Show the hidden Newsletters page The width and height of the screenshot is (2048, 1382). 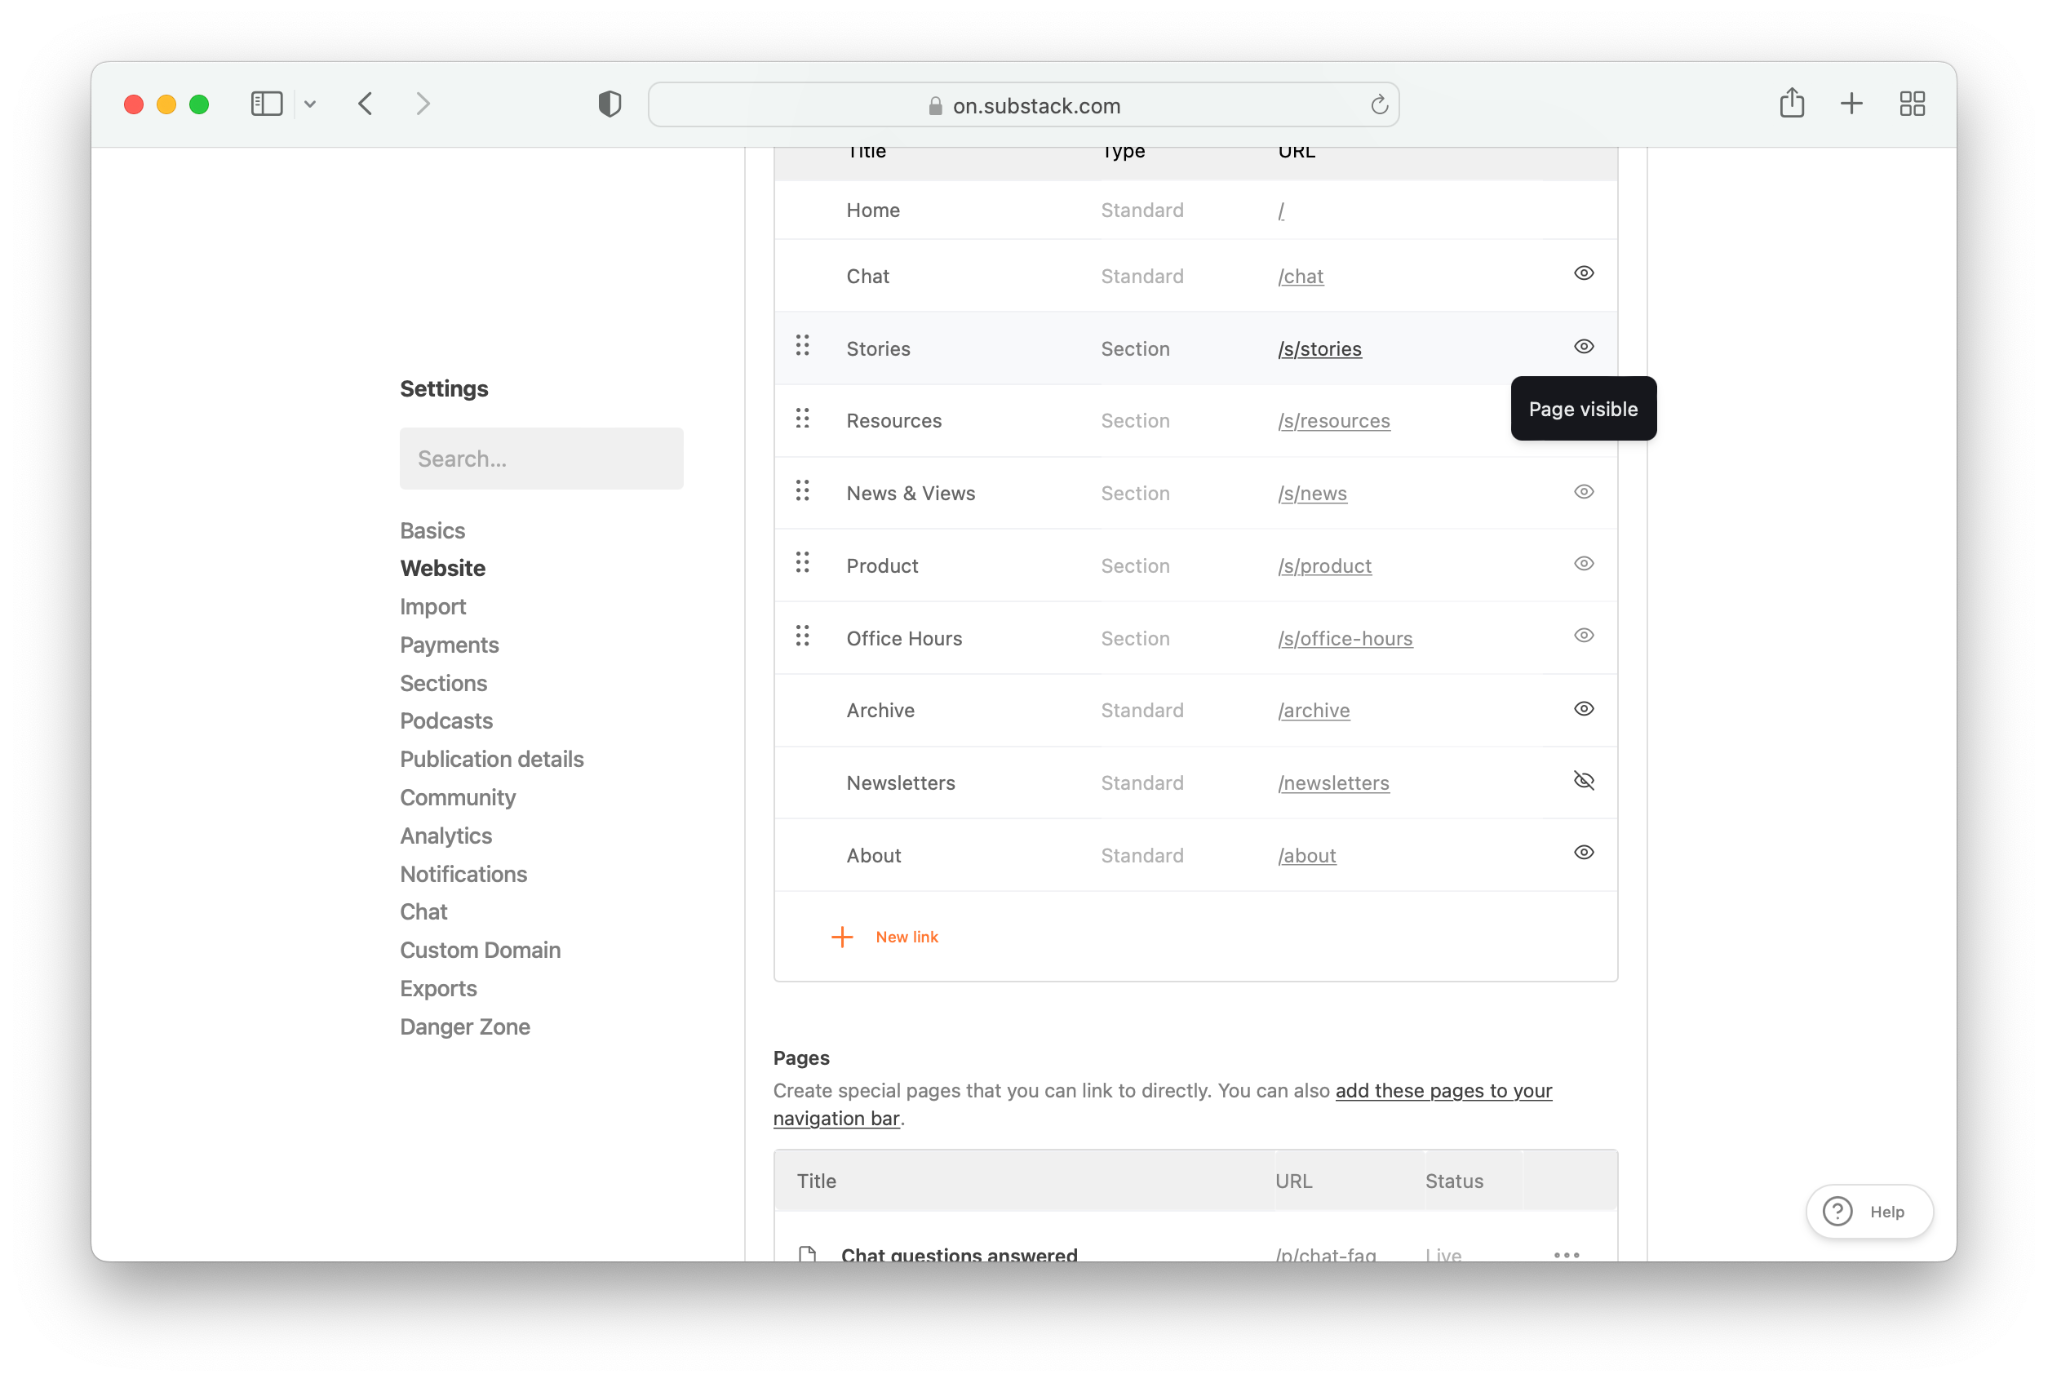(1583, 781)
